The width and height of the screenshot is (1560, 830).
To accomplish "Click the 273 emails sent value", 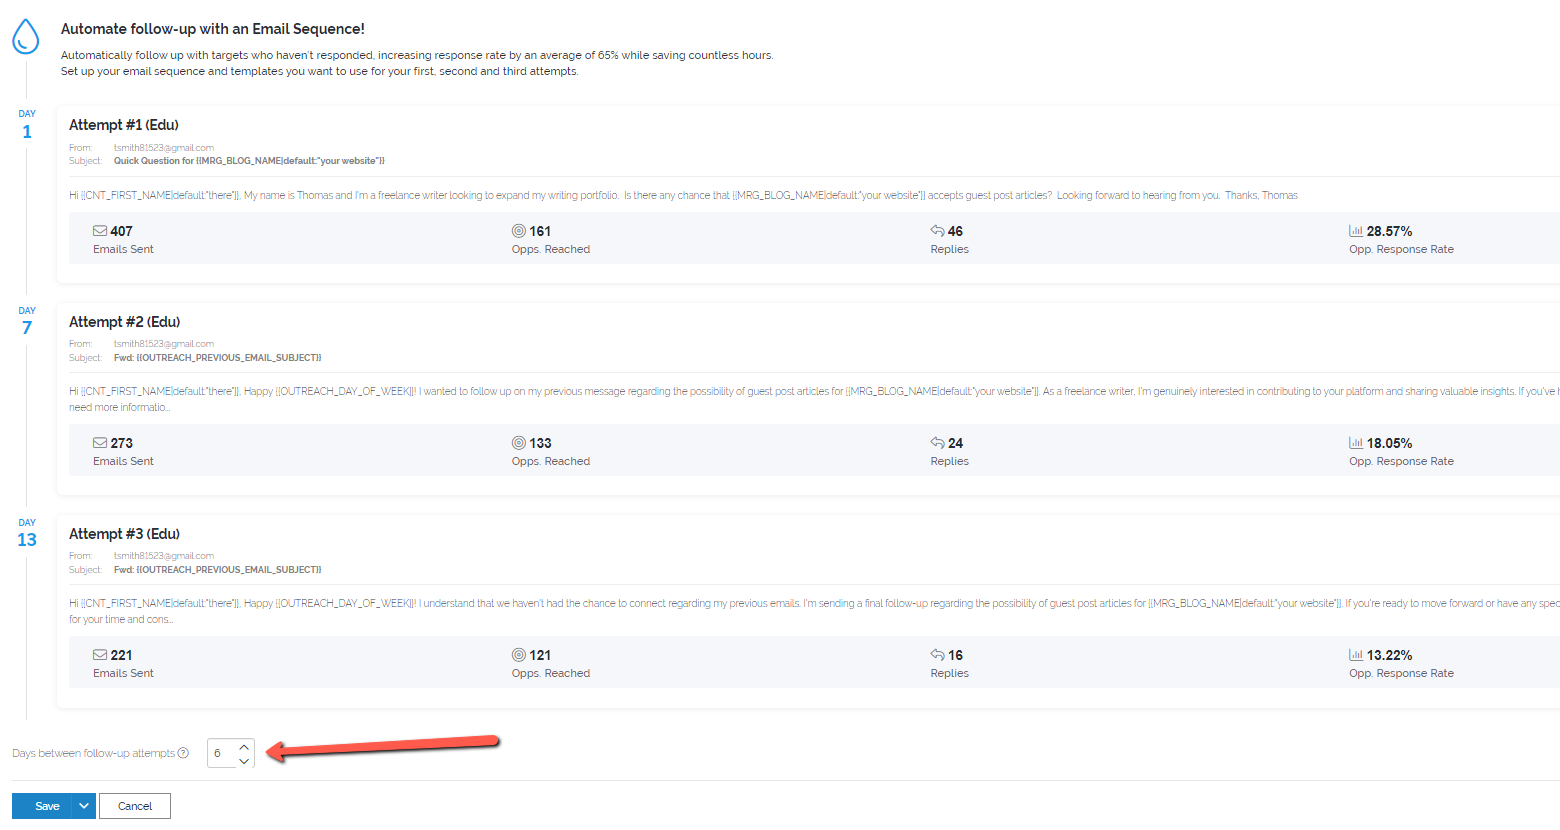I will click(x=121, y=443).
